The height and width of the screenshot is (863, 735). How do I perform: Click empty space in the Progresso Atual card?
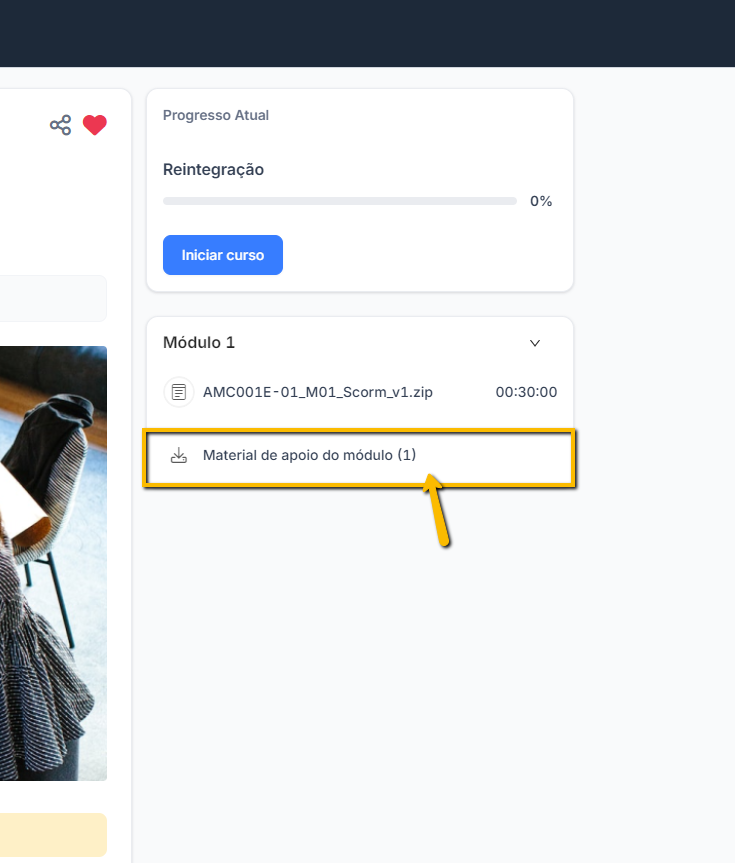point(429,253)
